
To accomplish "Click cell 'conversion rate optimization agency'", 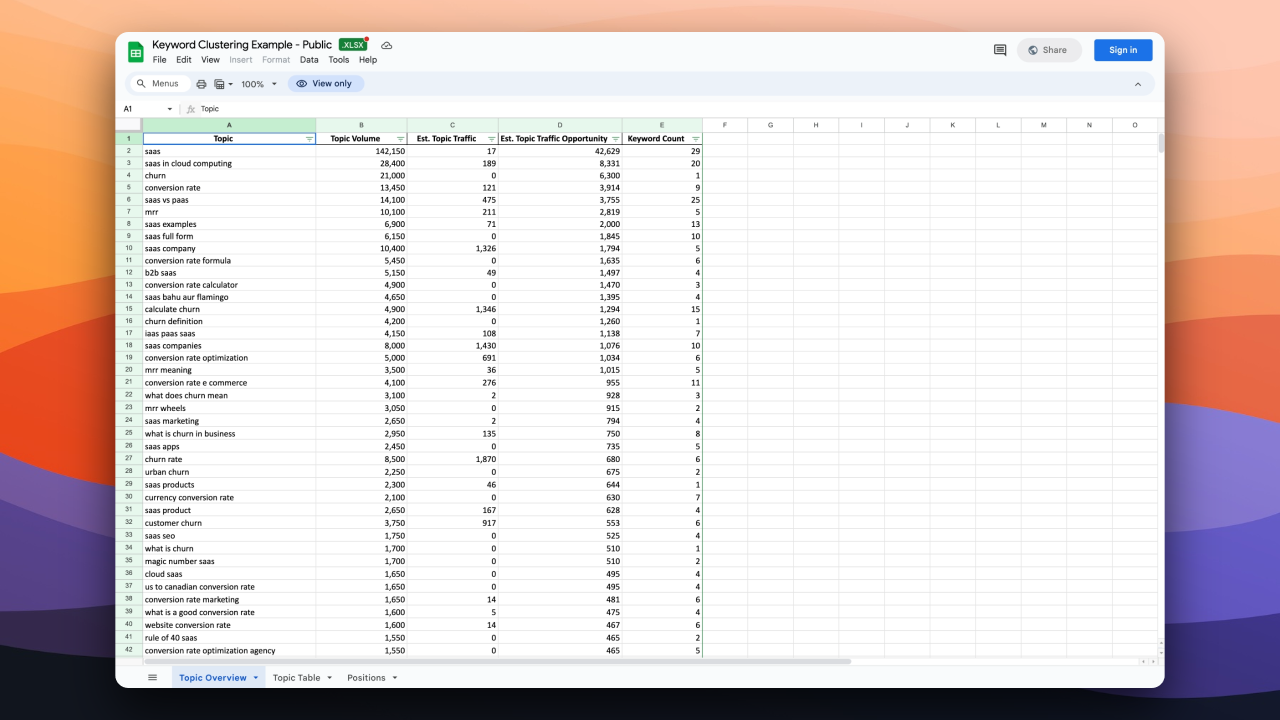I will [x=229, y=650].
